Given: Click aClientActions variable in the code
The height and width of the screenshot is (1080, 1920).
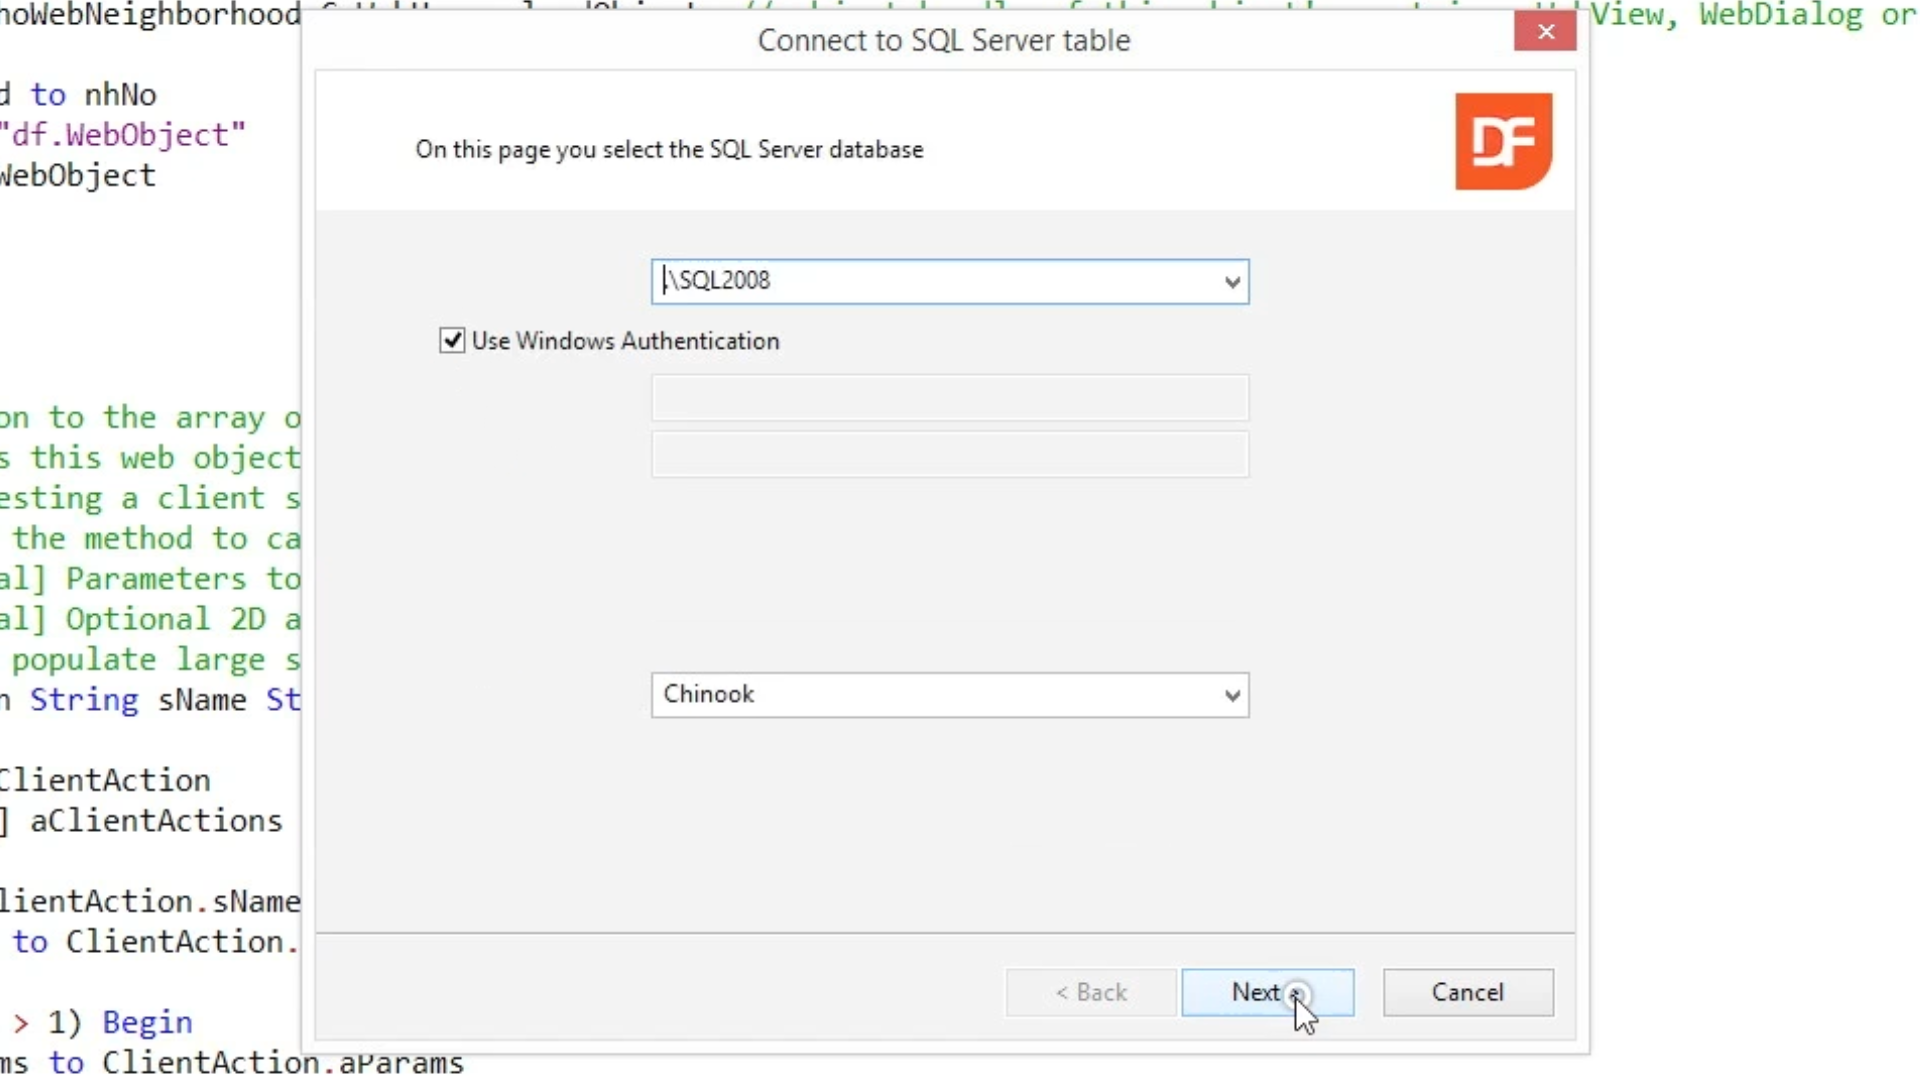Looking at the screenshot, I should click(x=156, y=821).
